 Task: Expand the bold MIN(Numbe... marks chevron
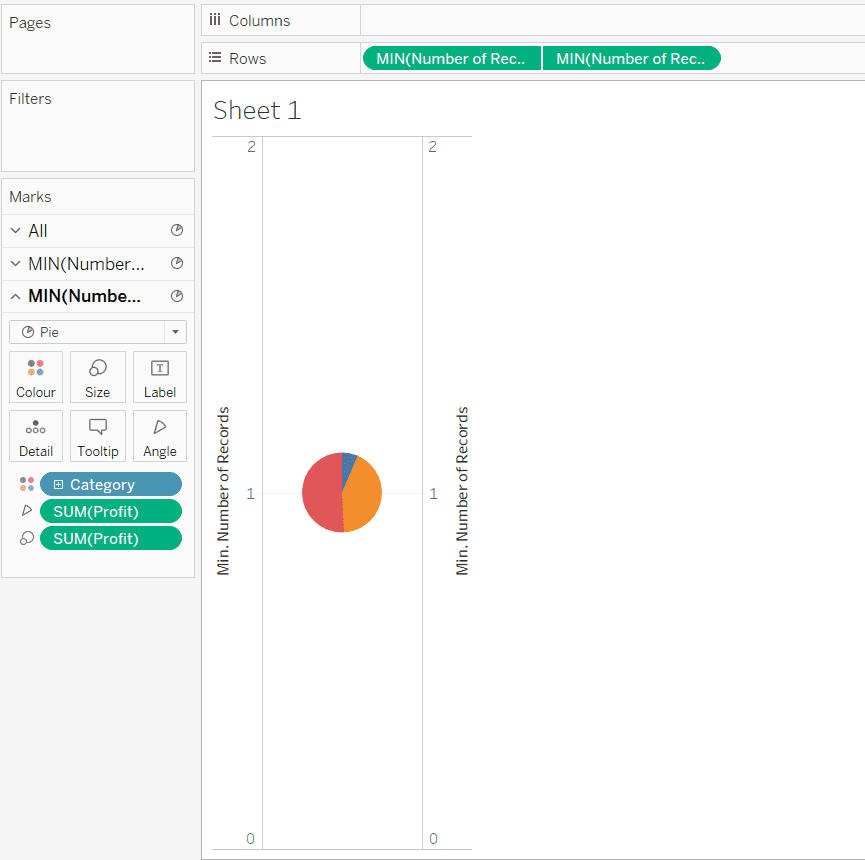pyautogui.click(x=15, y=297)
